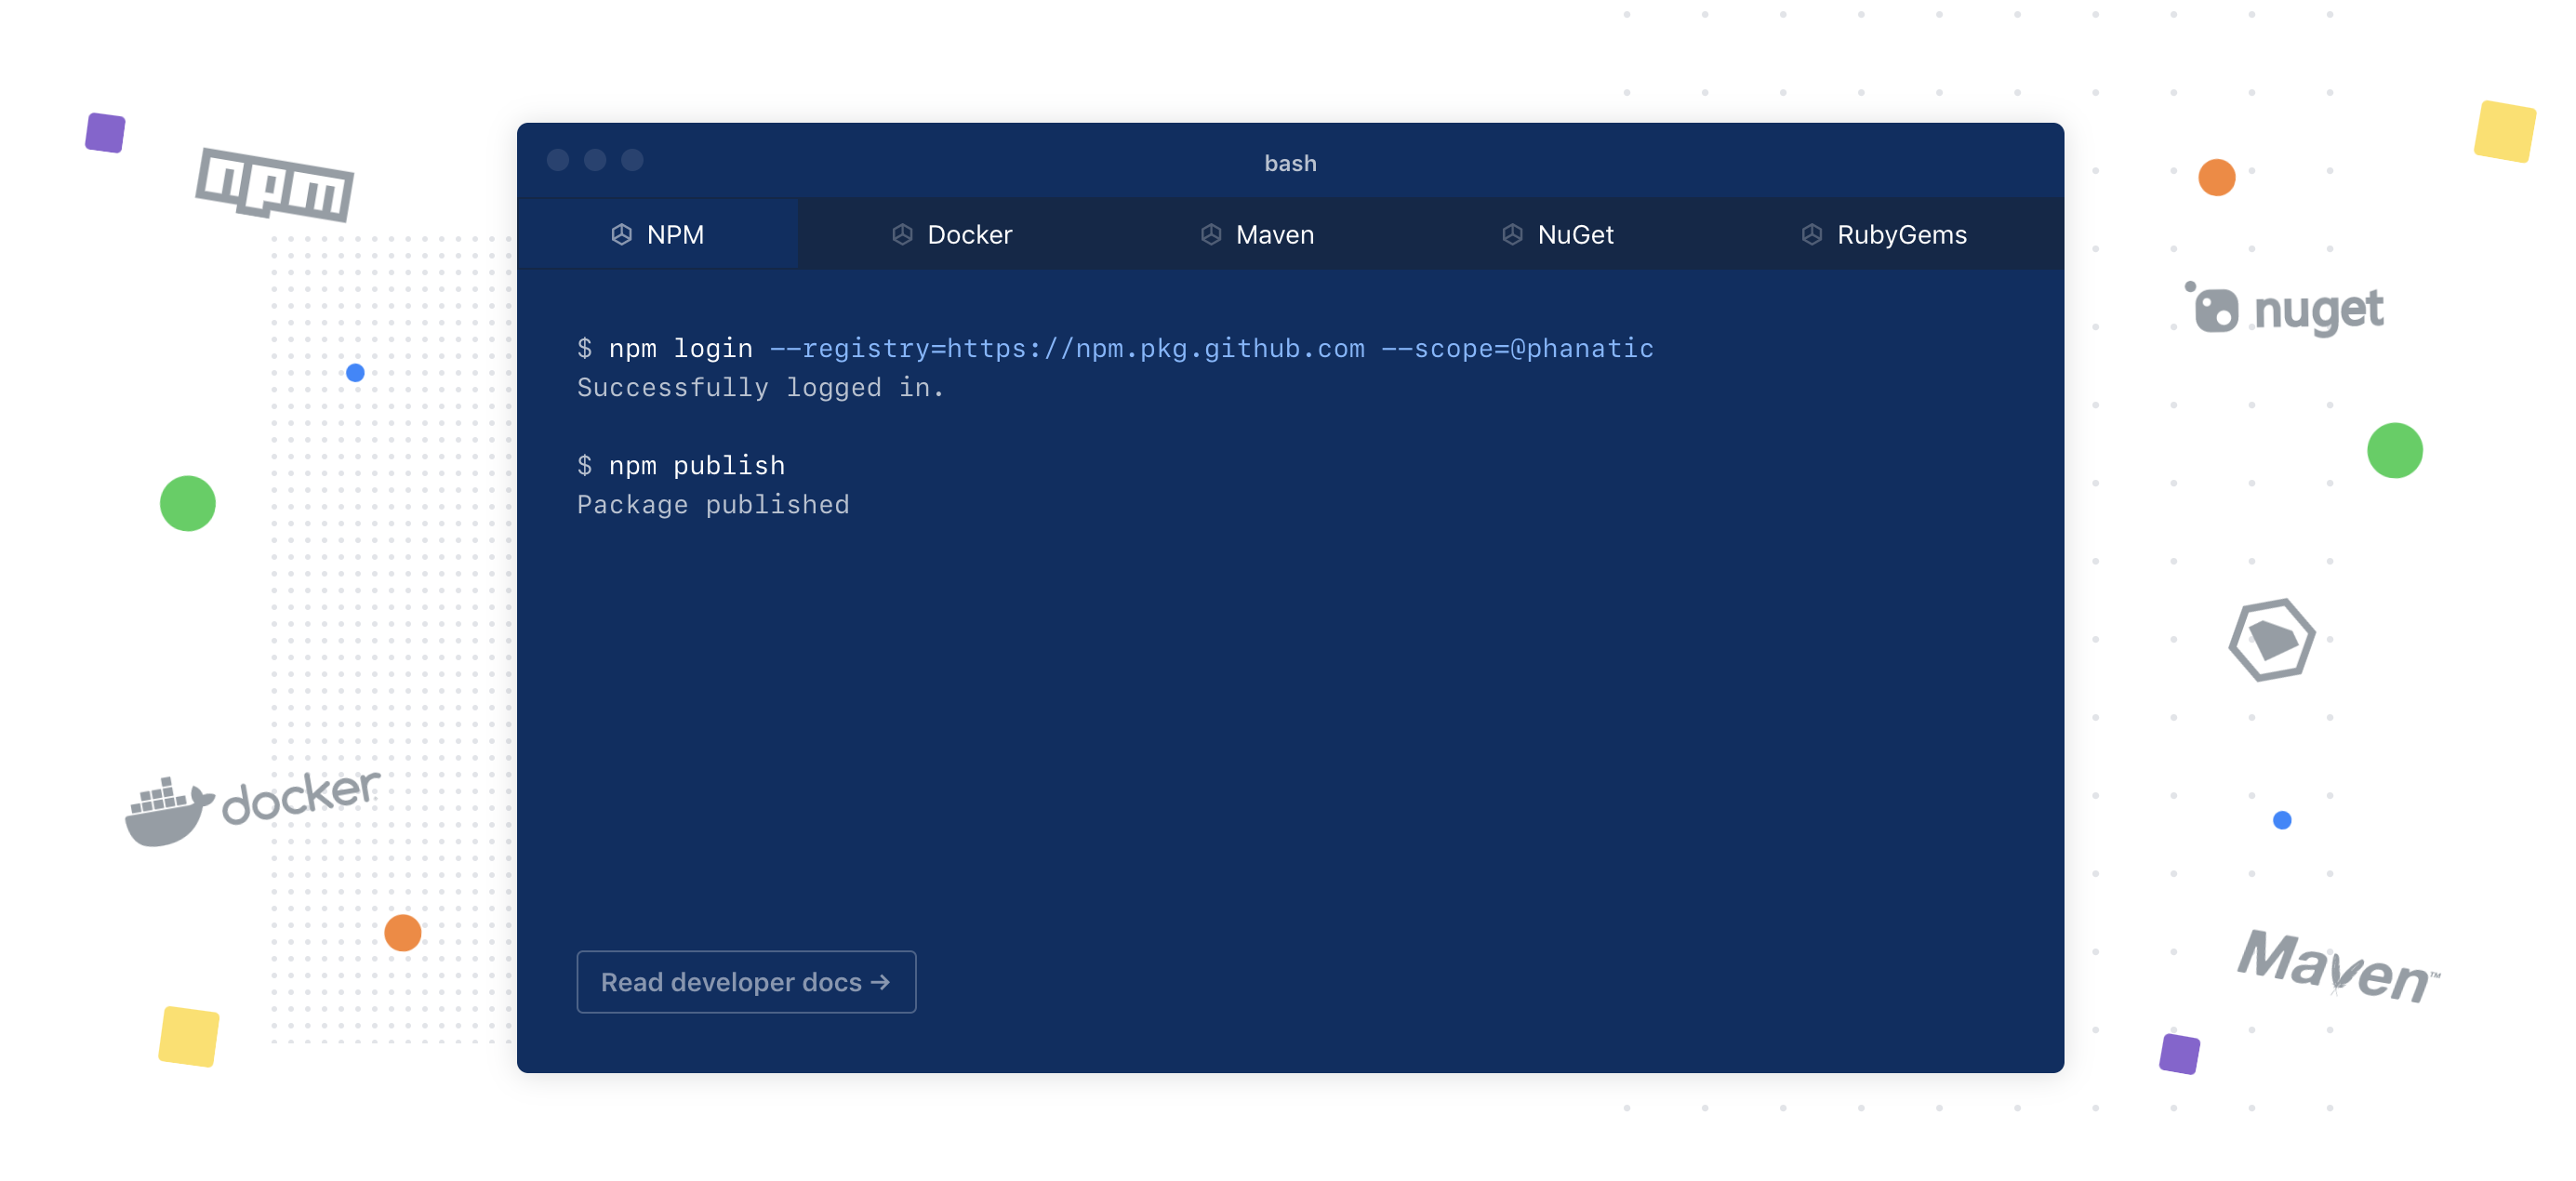2576x1181 pixels.
Task: Click the npm logo graphic
Action: (274, 185)
